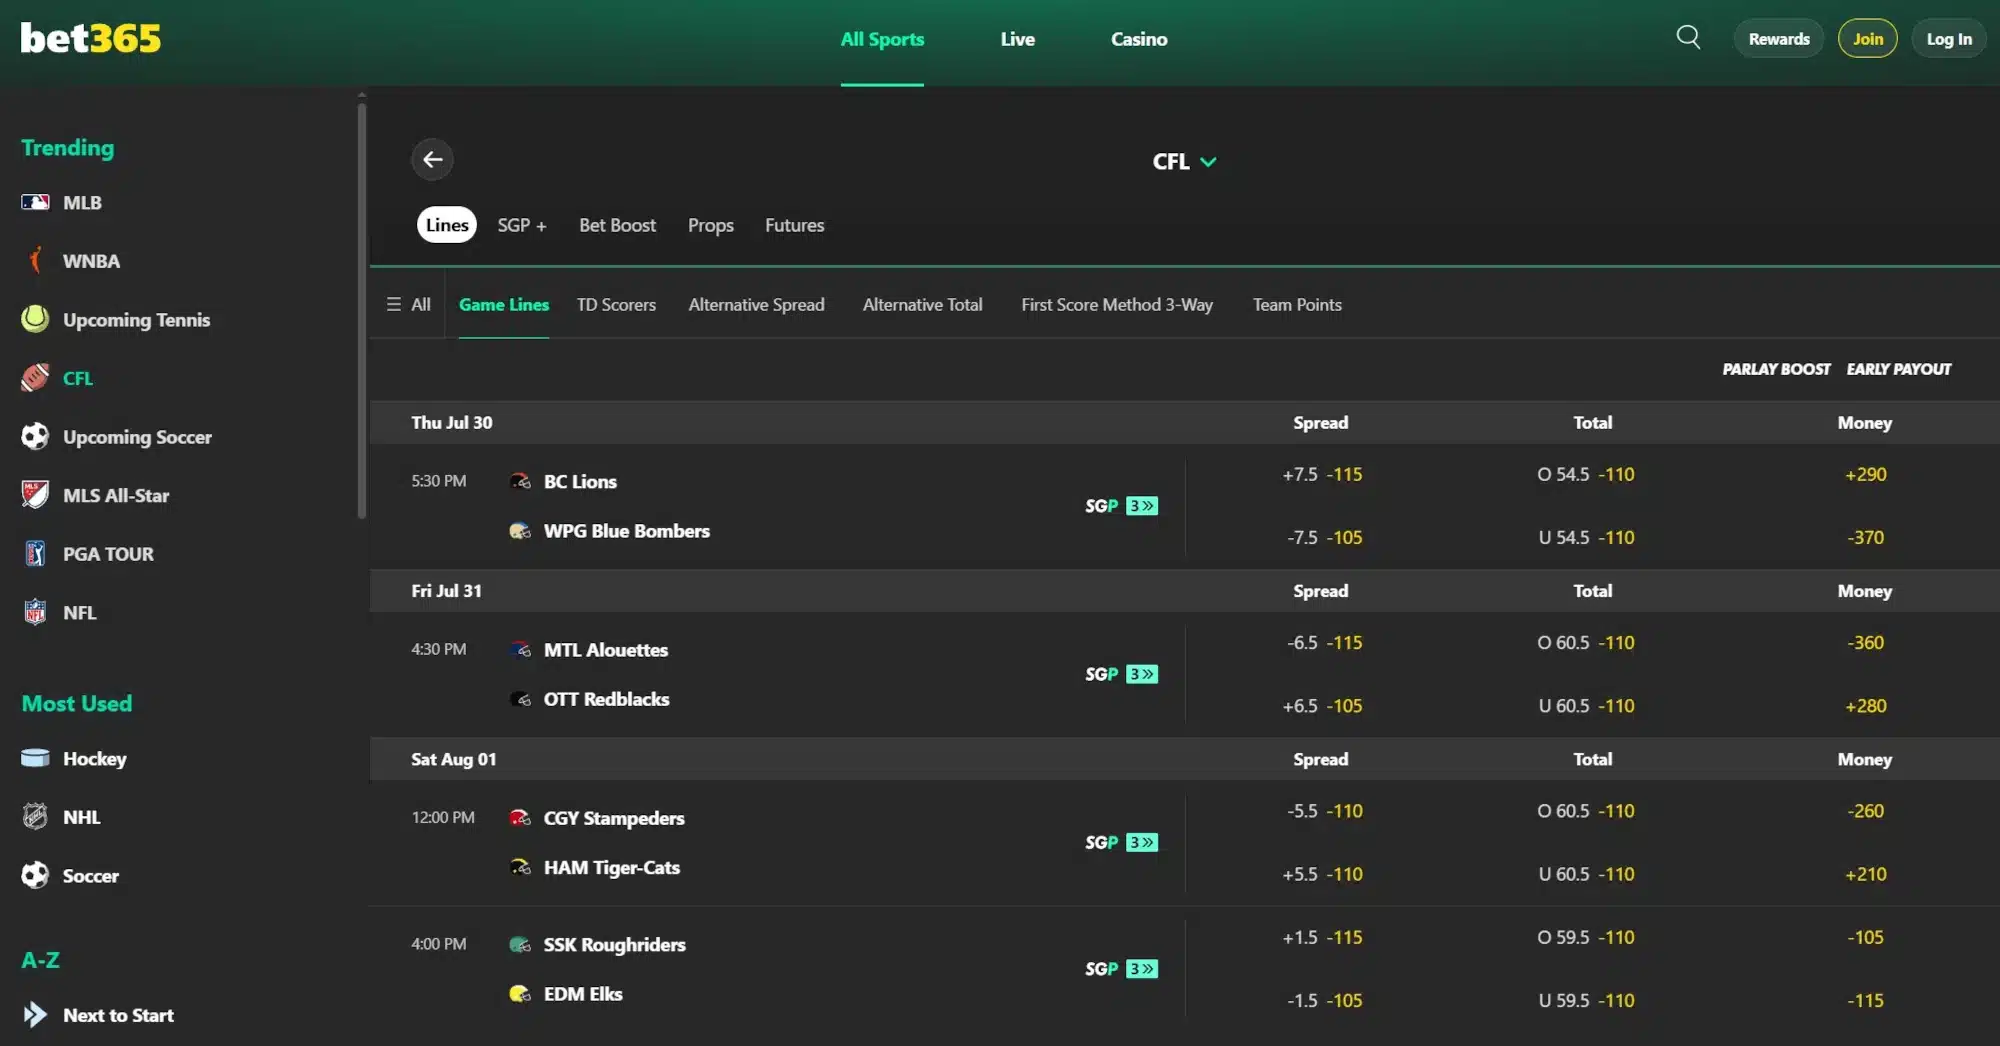Select the SGP + tab

point(522,225)
